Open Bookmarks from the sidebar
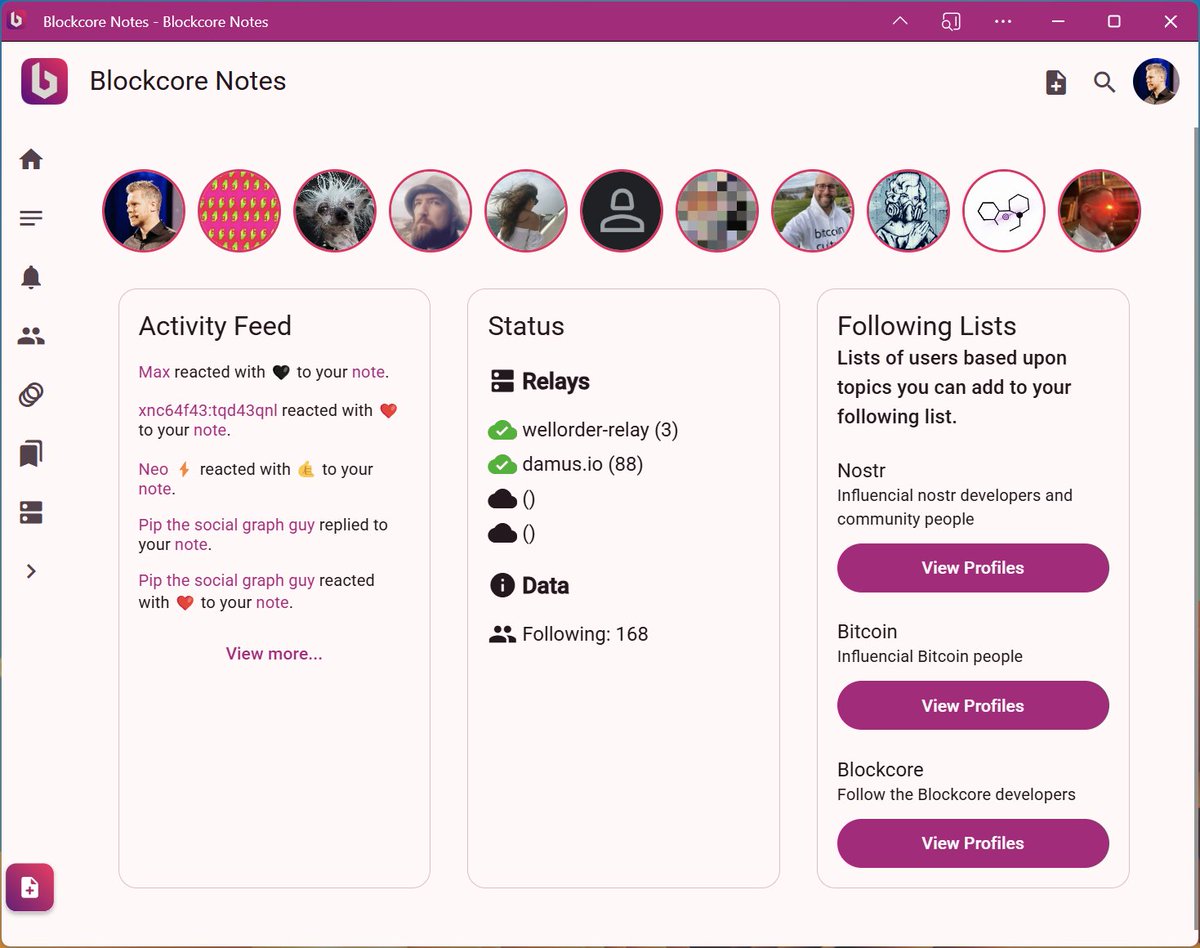Viewport: 1200px width, 948px height. [30, 453]
